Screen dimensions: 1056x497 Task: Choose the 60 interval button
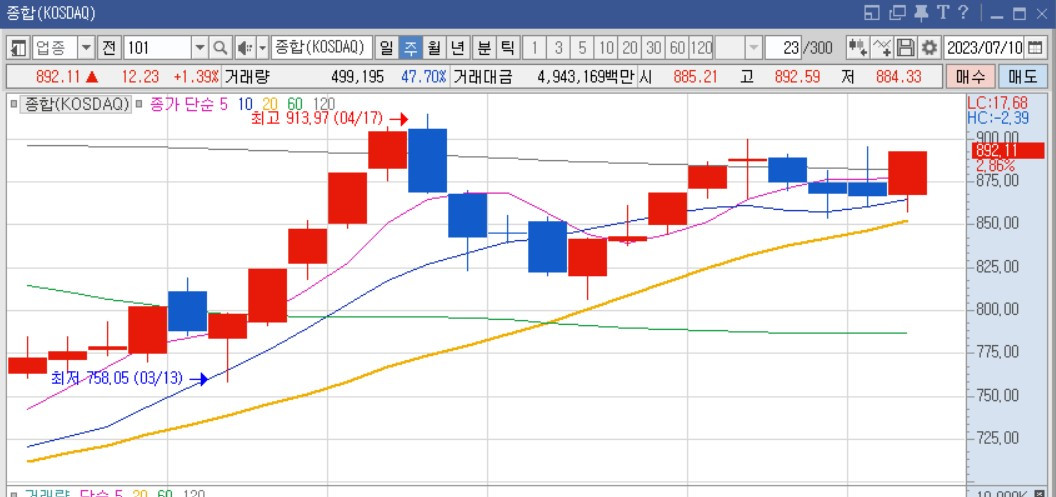tap(678, 48)
